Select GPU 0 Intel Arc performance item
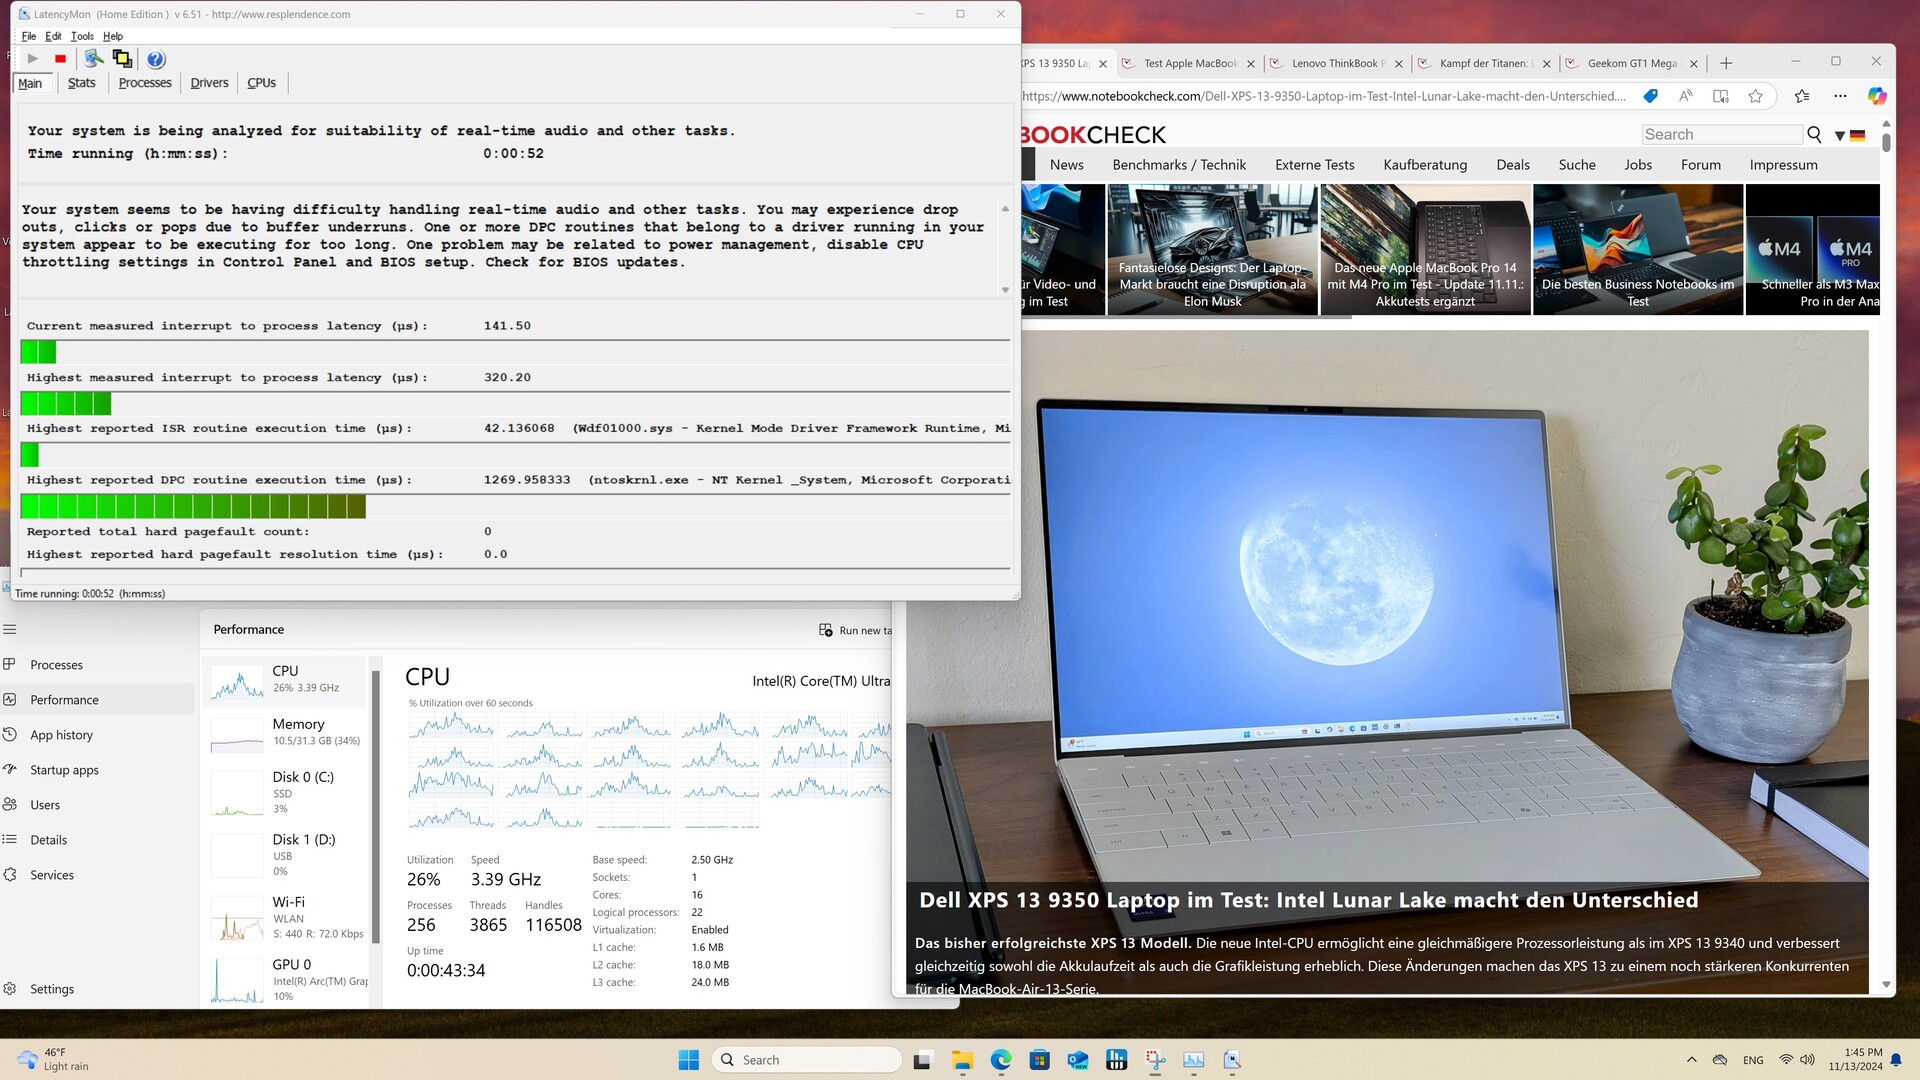 pyautogui.click(x=286, y=979)
